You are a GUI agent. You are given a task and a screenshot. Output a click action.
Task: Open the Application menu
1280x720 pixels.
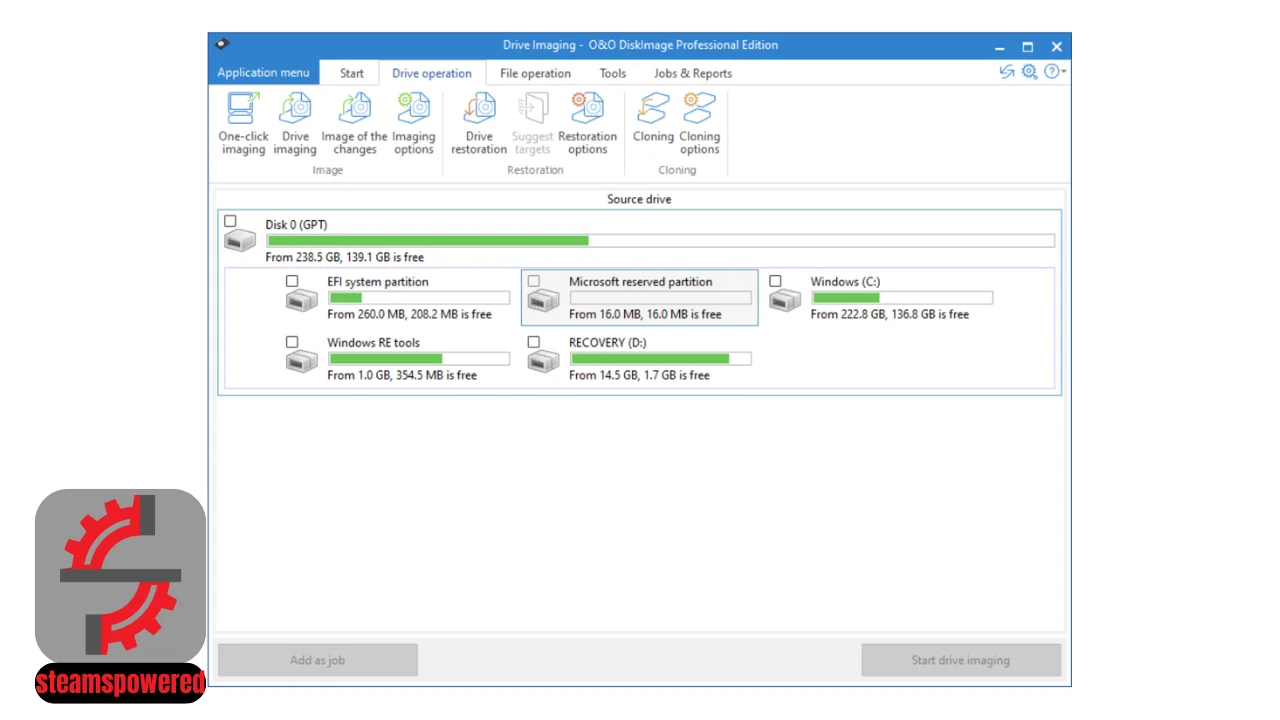point(263,72)
